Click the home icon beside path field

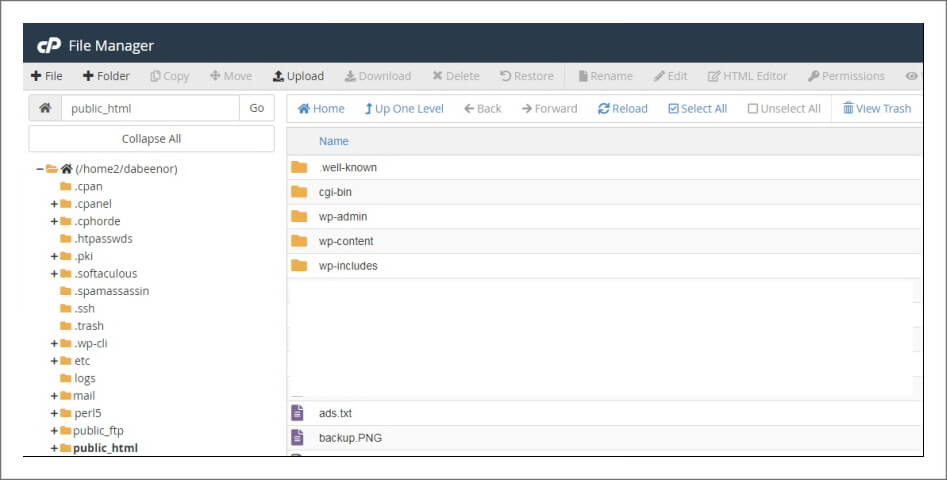[45, 108]
